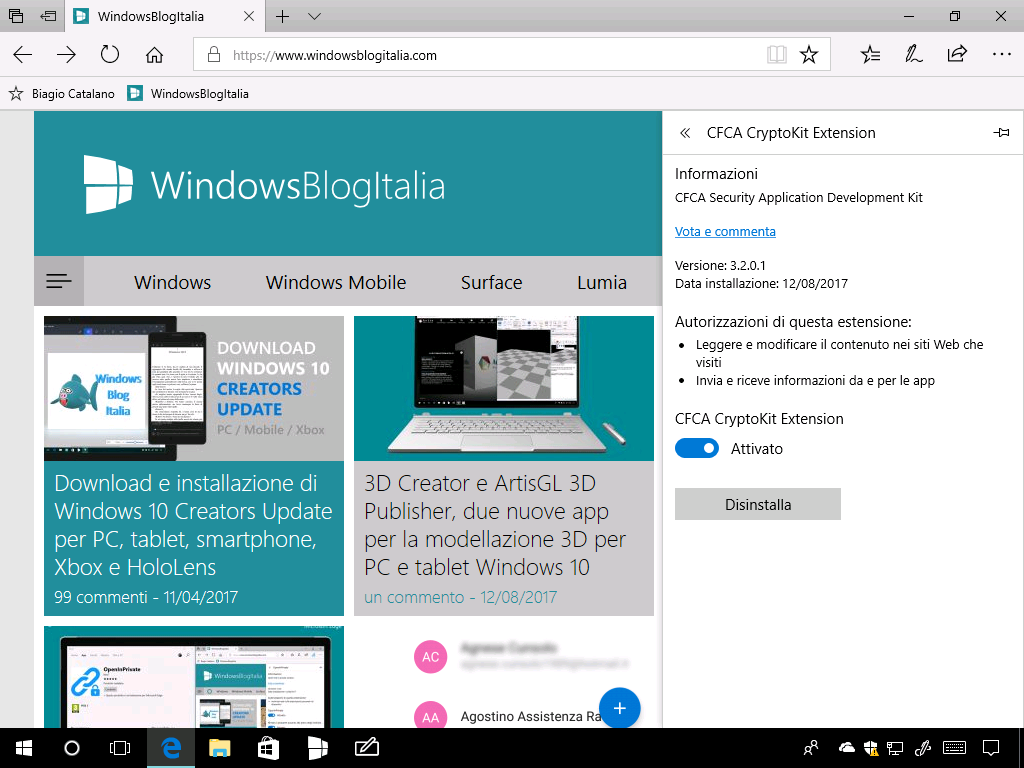Open the Surface menu item

coord(491,282)
